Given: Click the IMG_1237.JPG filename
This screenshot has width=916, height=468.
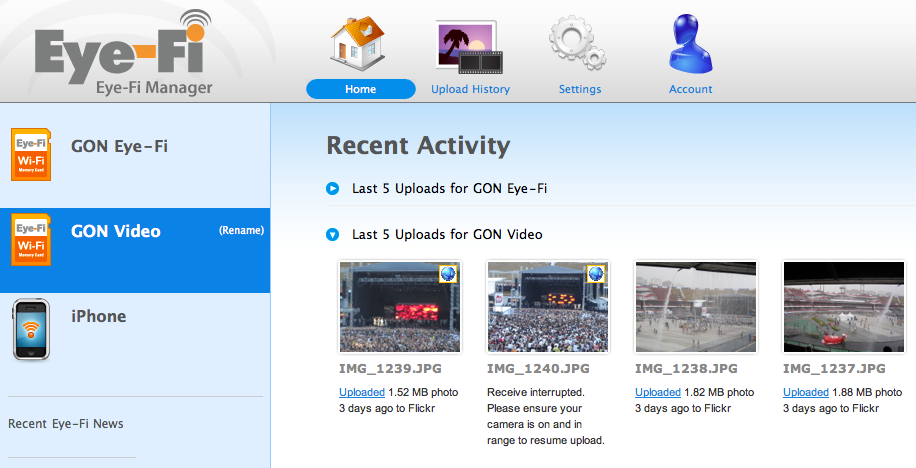Looking at the screenshot, I should tap(834, 369).
